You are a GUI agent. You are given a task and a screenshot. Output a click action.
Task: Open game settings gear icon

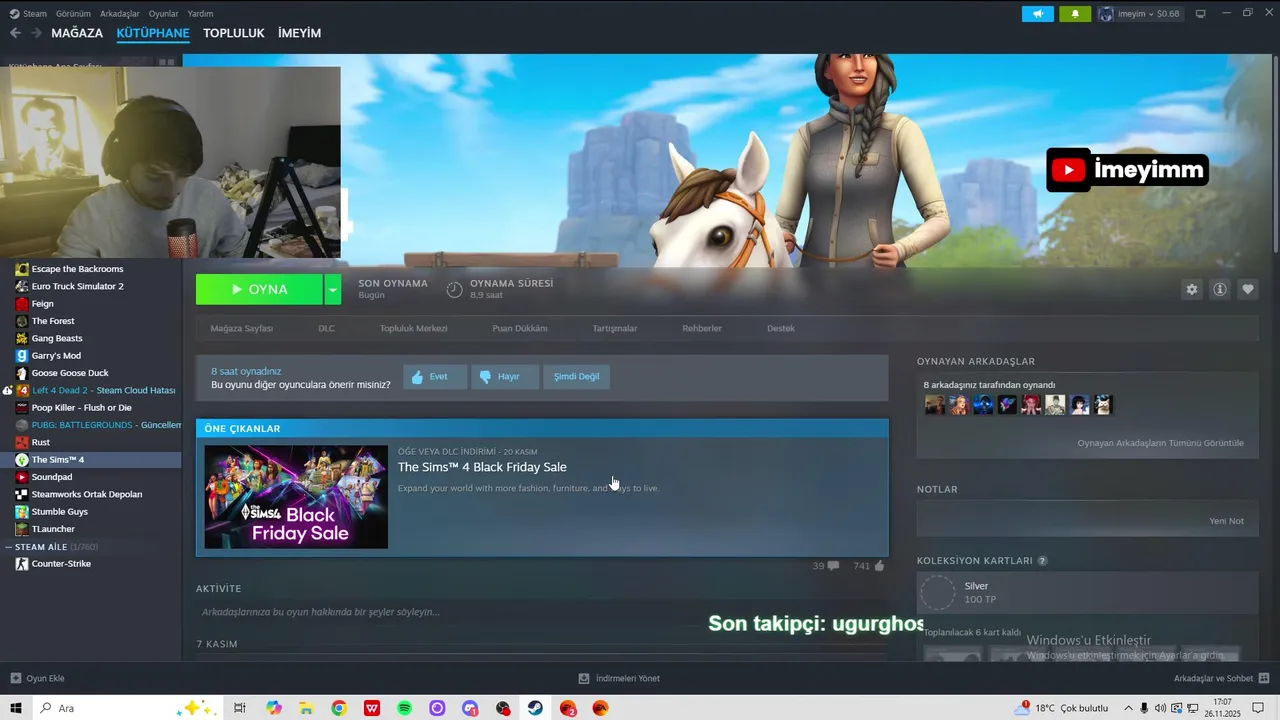1191,289
